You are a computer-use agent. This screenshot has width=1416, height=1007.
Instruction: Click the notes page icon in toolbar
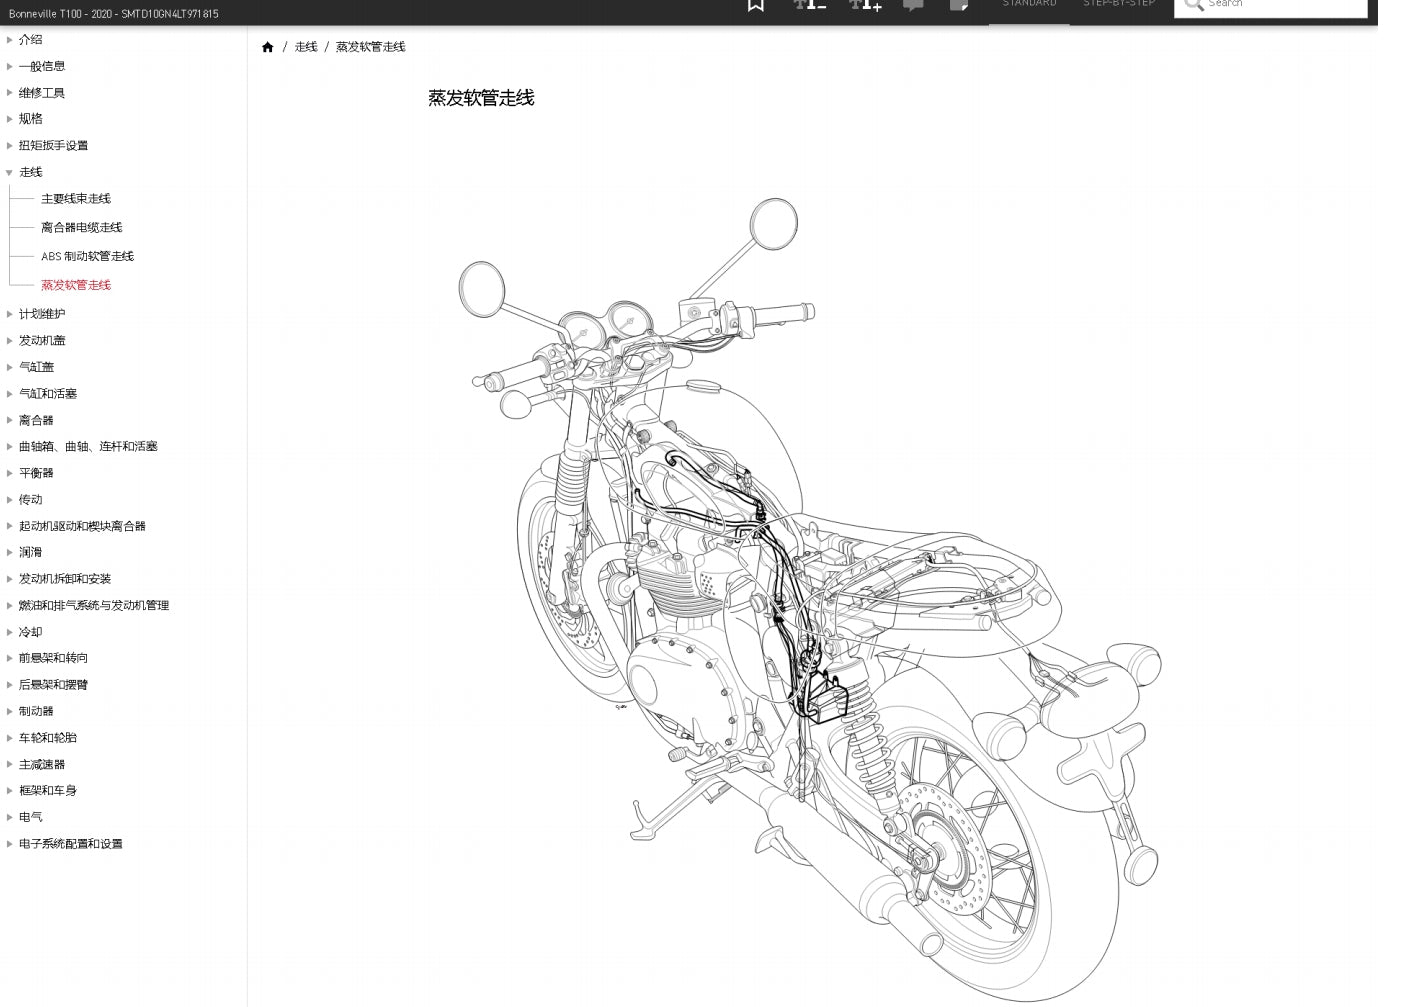(959, 5)
